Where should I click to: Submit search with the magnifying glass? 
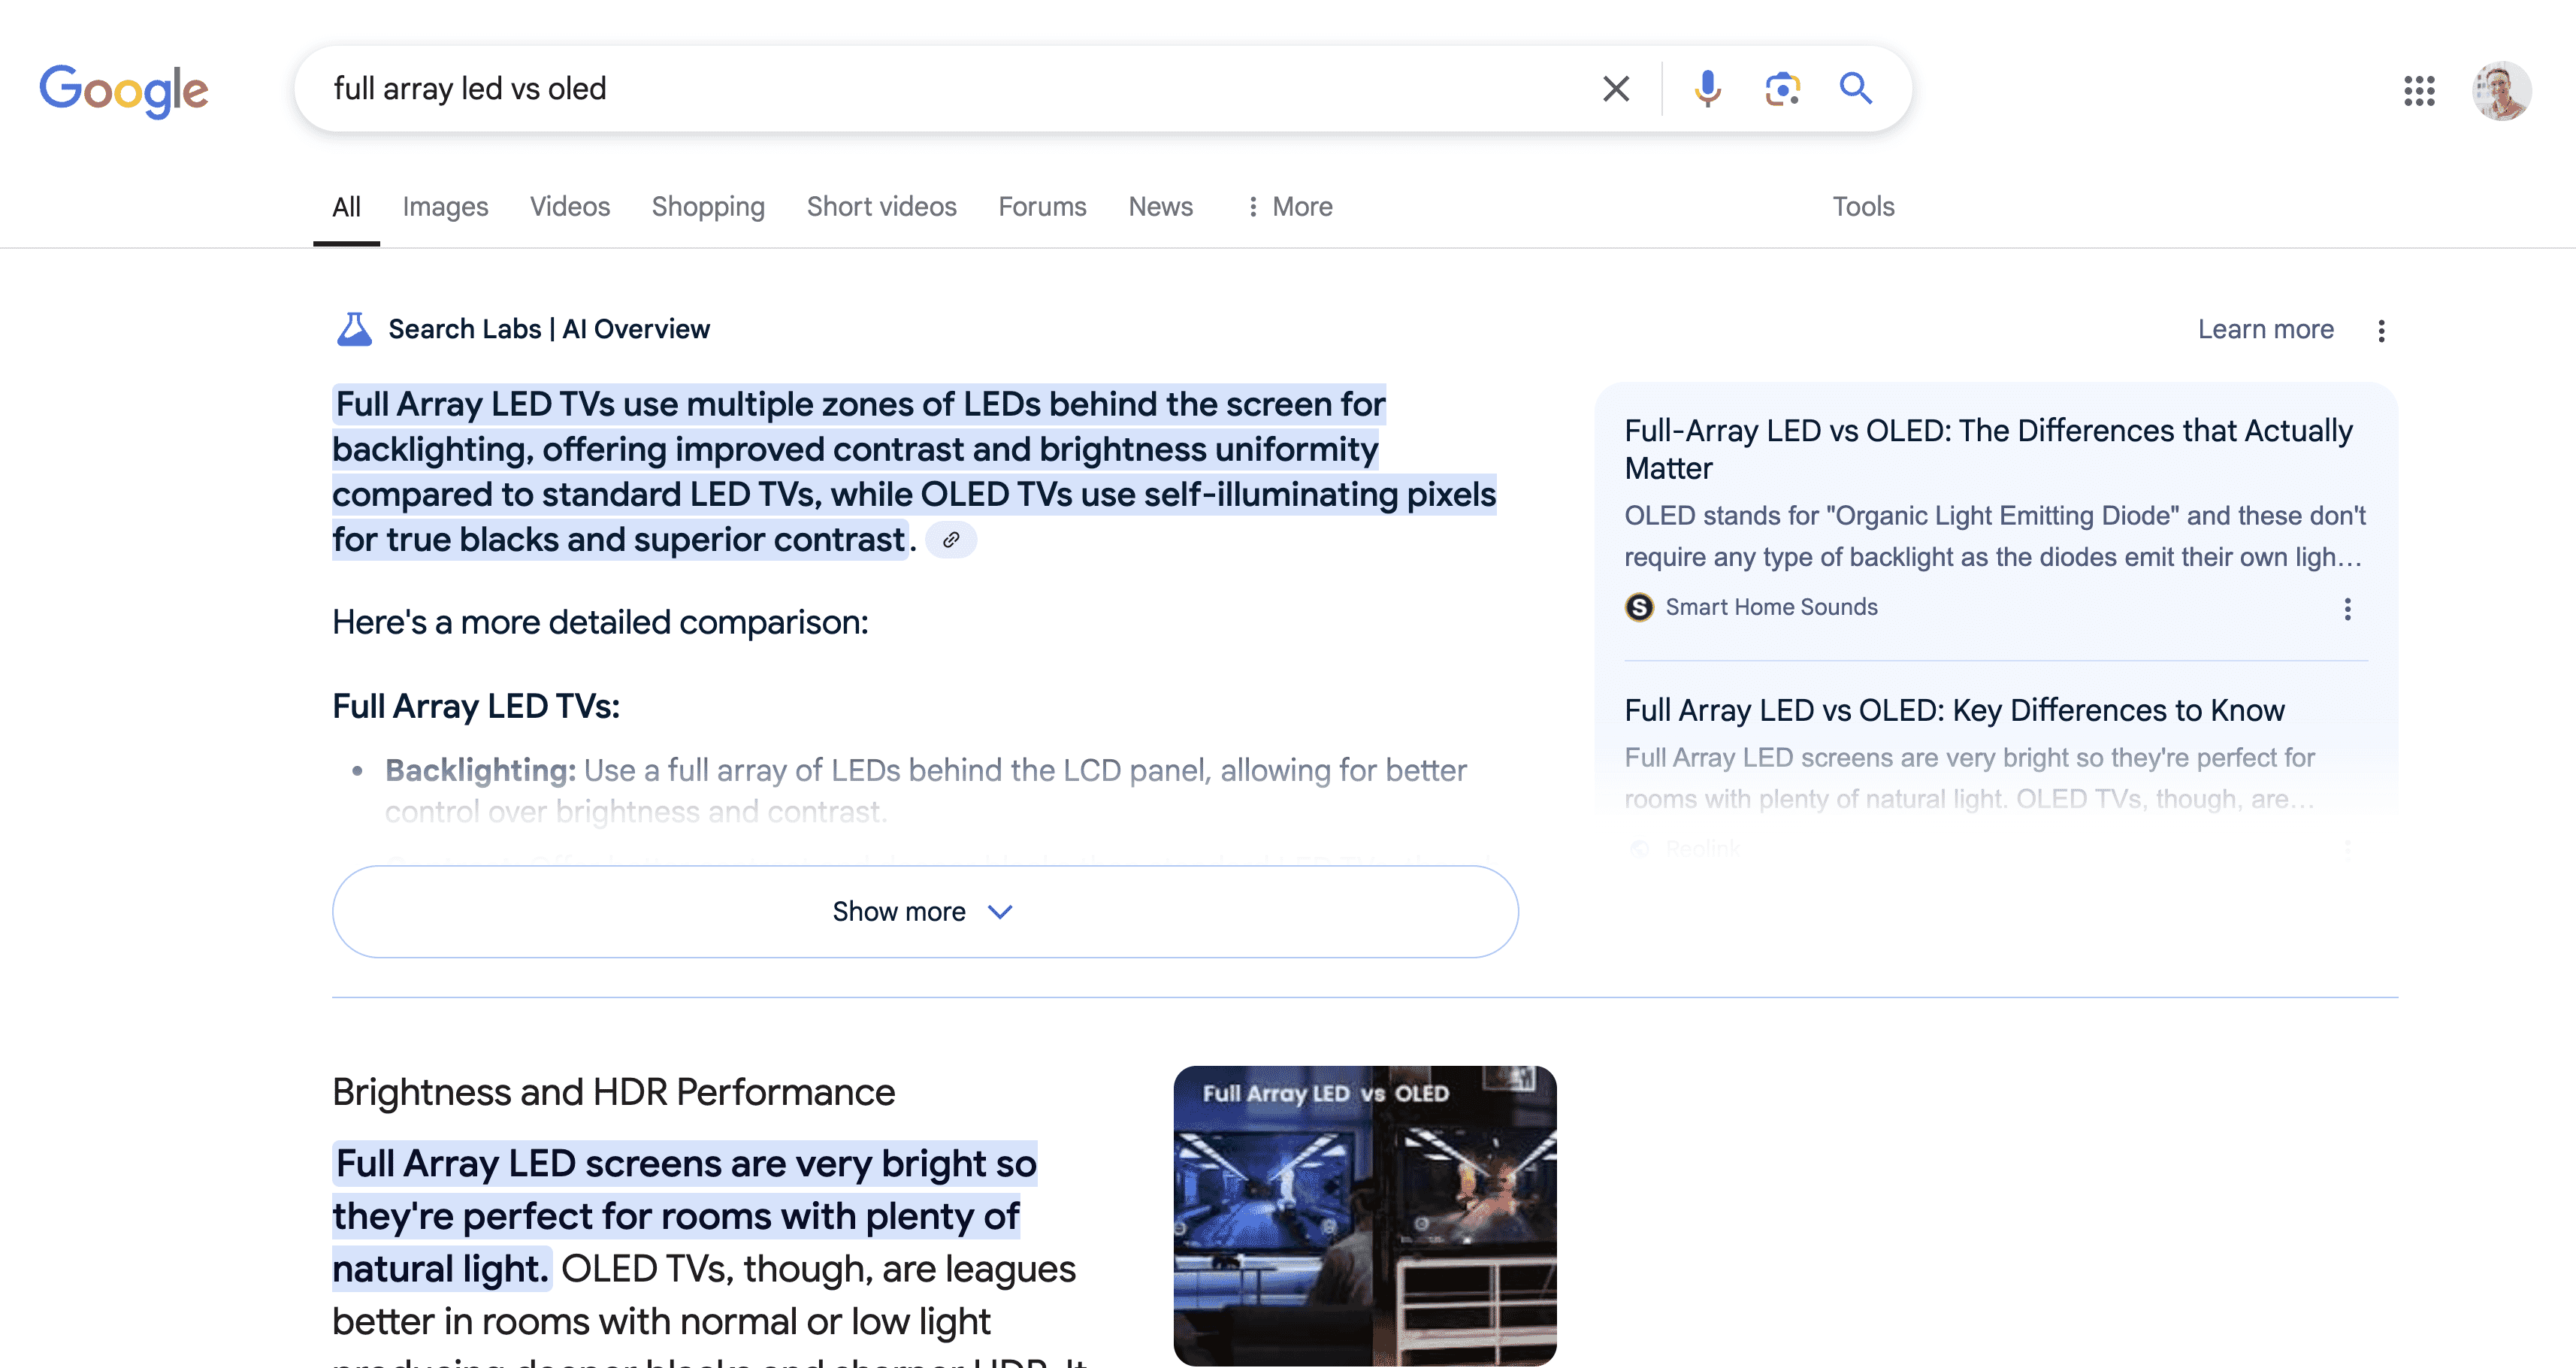point(1855,89)
